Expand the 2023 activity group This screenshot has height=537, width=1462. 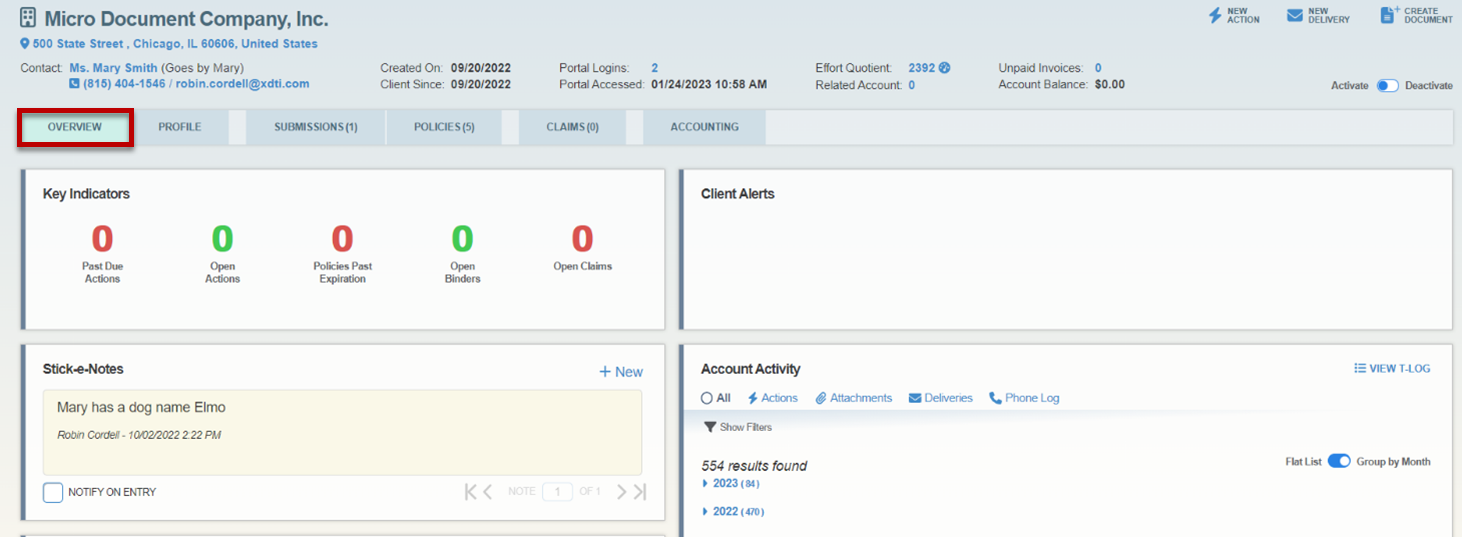pos(706,484)
